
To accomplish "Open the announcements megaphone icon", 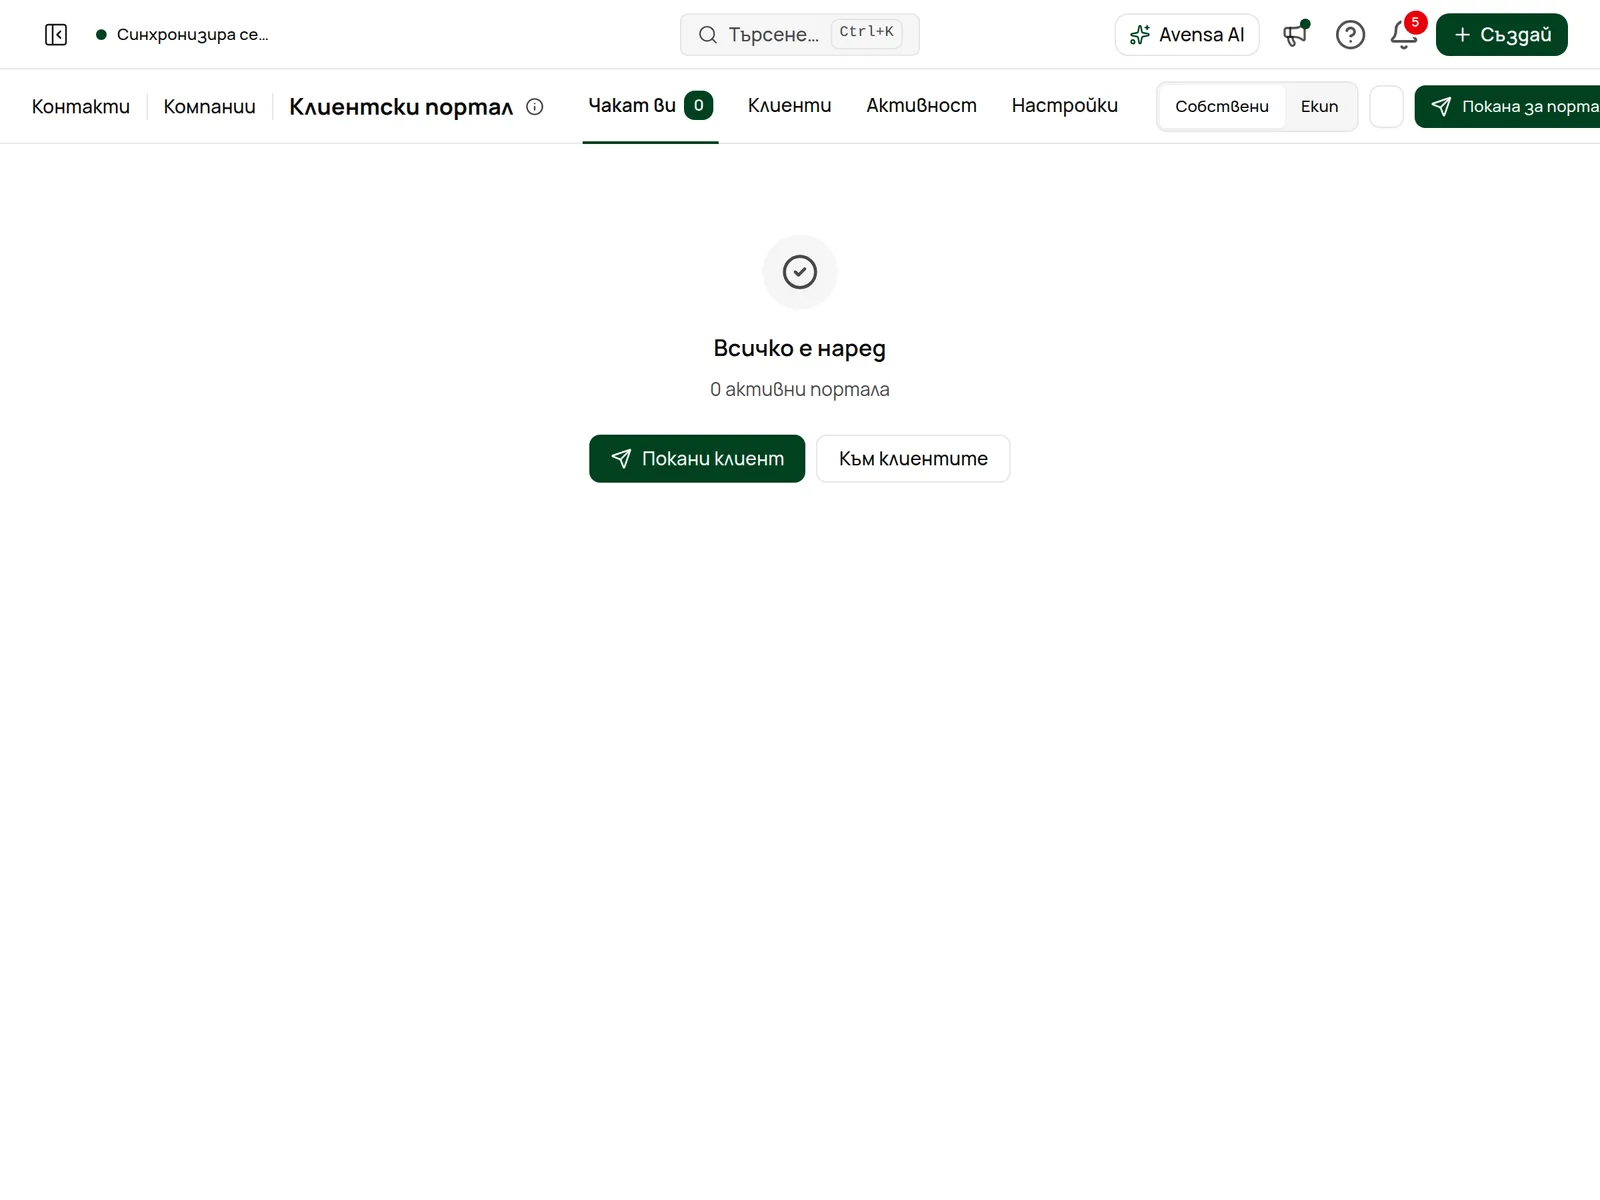I will tap(1296, 35).
